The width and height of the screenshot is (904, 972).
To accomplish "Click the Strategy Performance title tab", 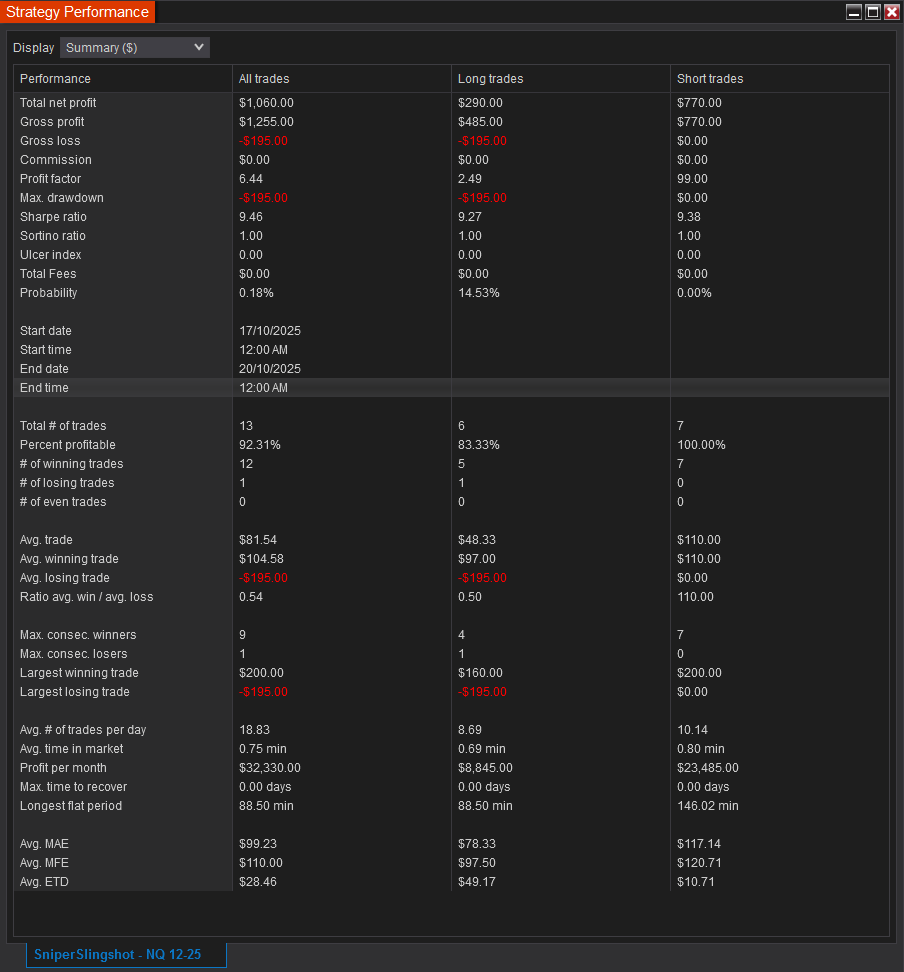I will click(x=78, y=13).
